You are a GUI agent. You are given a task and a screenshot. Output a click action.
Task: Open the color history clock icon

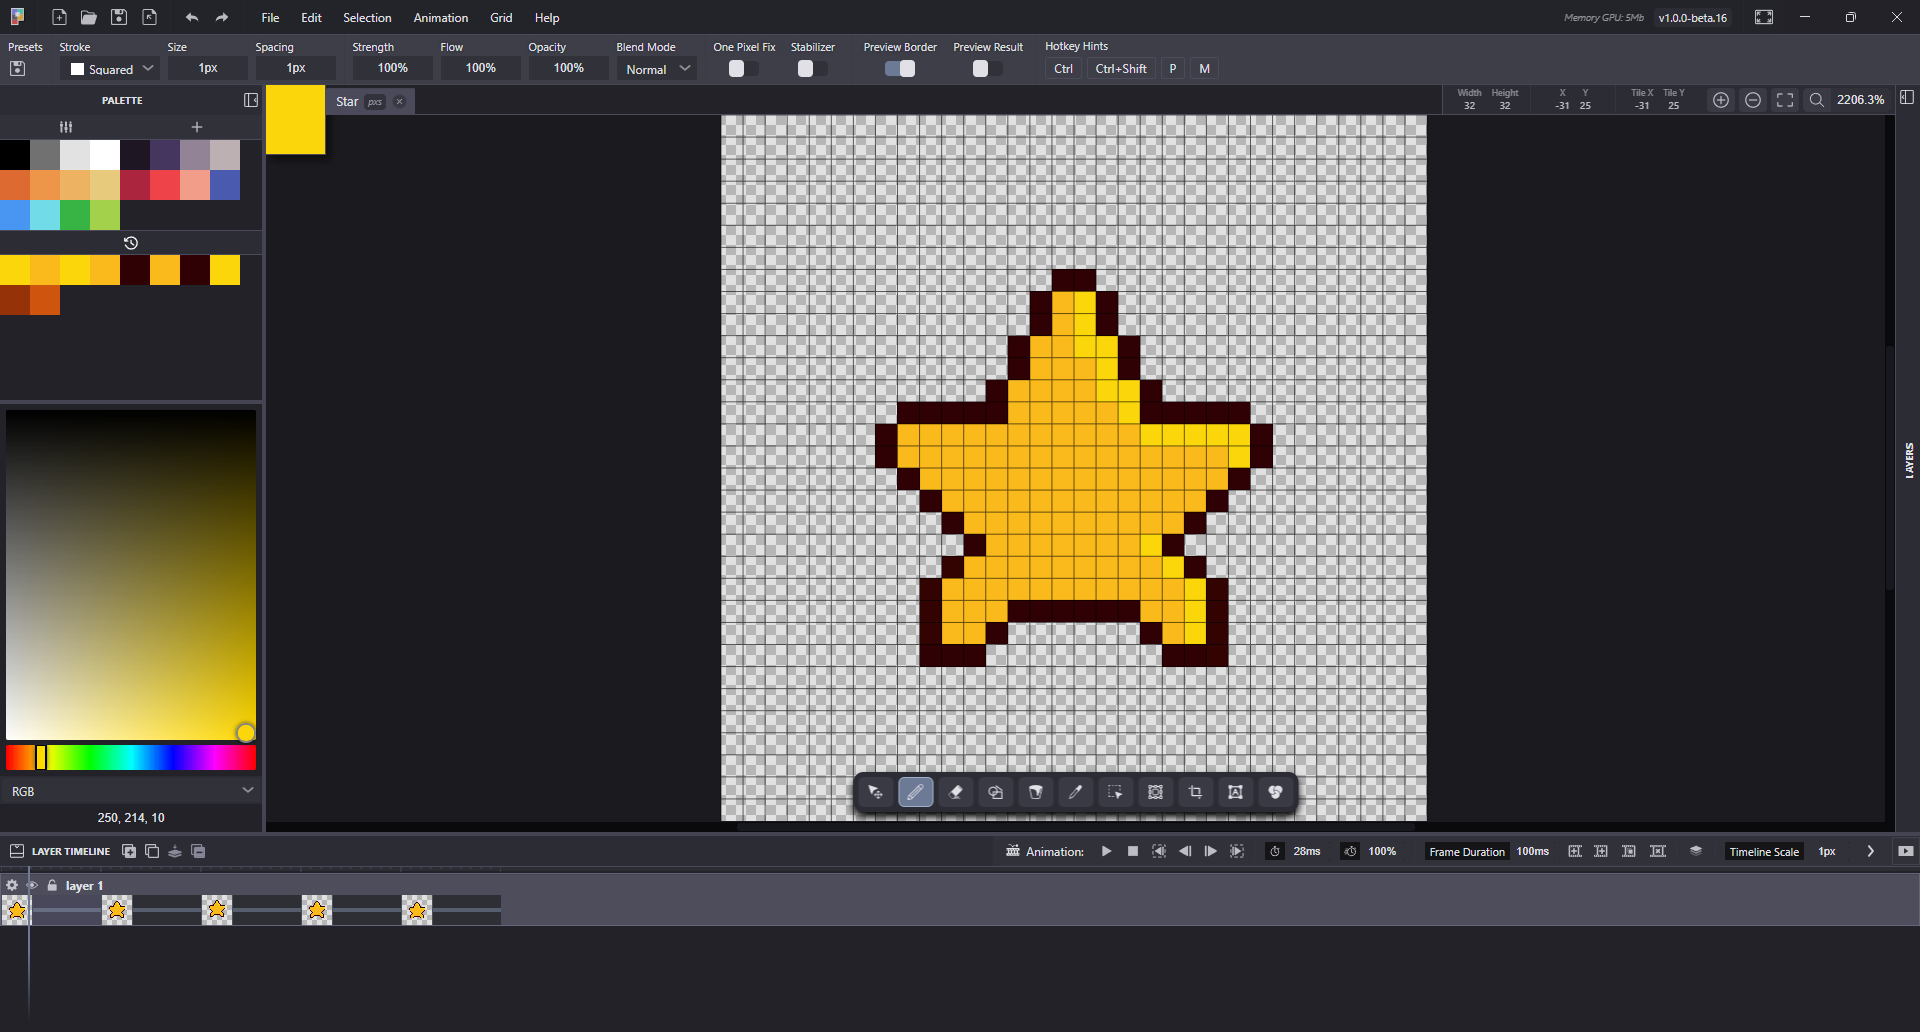(131, 243)
